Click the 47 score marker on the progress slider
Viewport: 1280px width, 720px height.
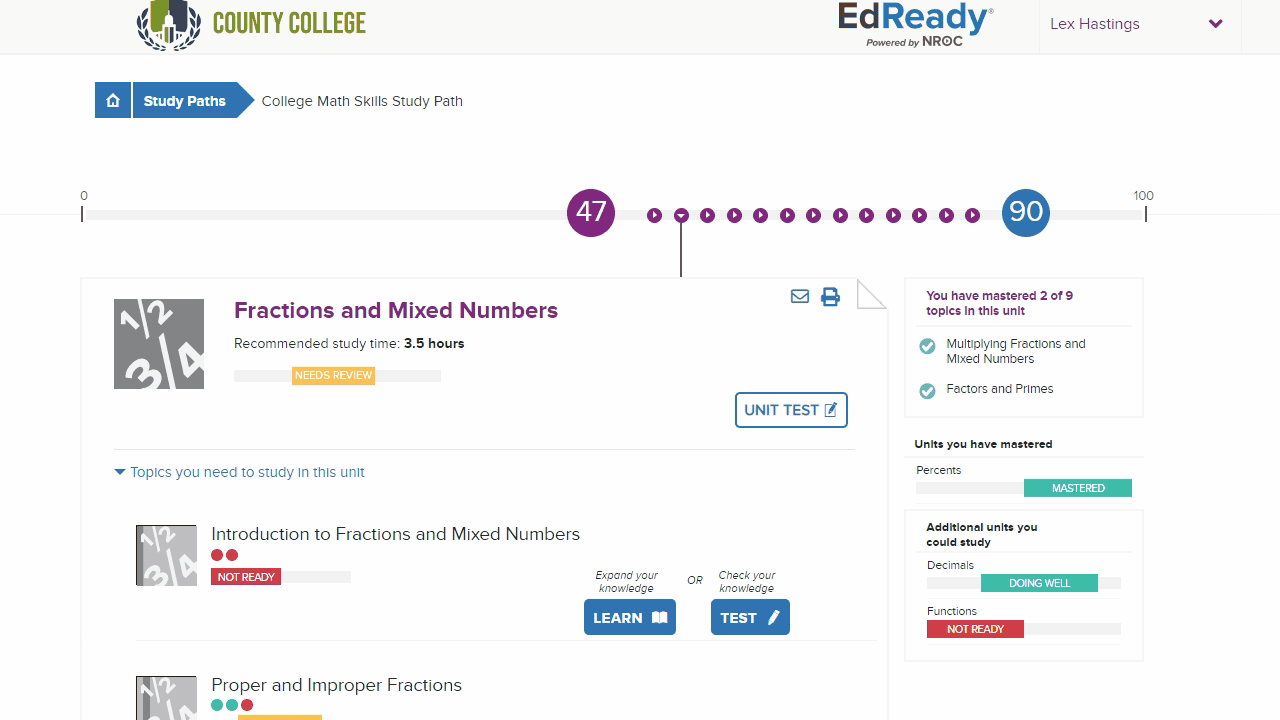[590, 212]
